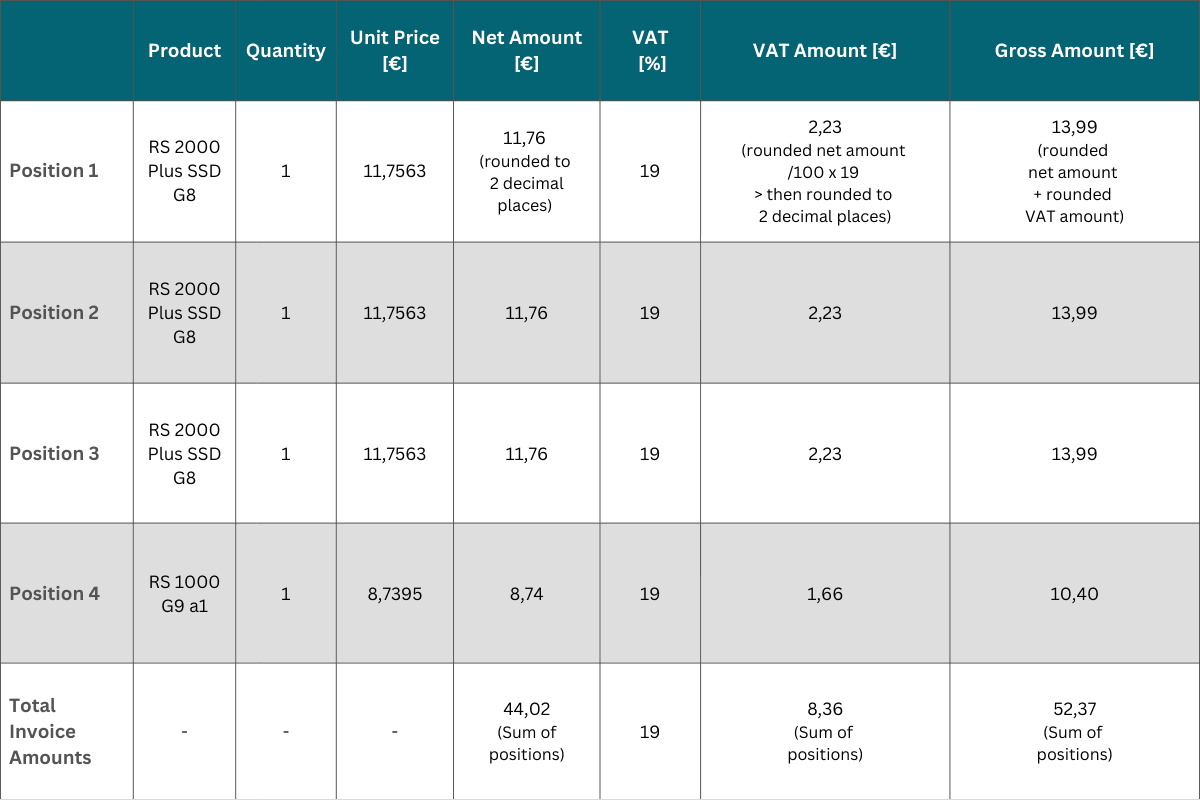
Task: Click the 8,74 net amount cell
Action: [527, 594]
